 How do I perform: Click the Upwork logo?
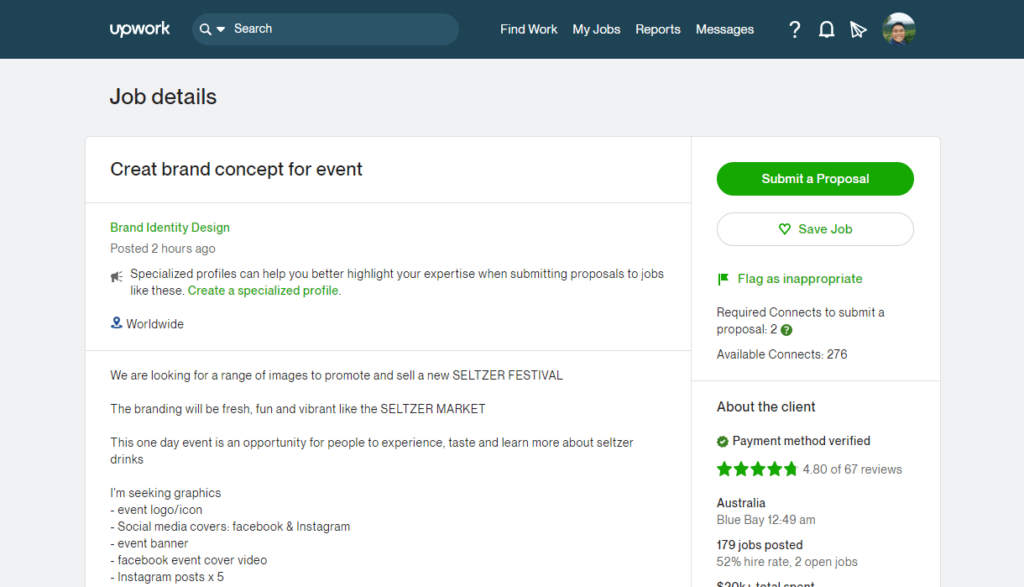139,29
